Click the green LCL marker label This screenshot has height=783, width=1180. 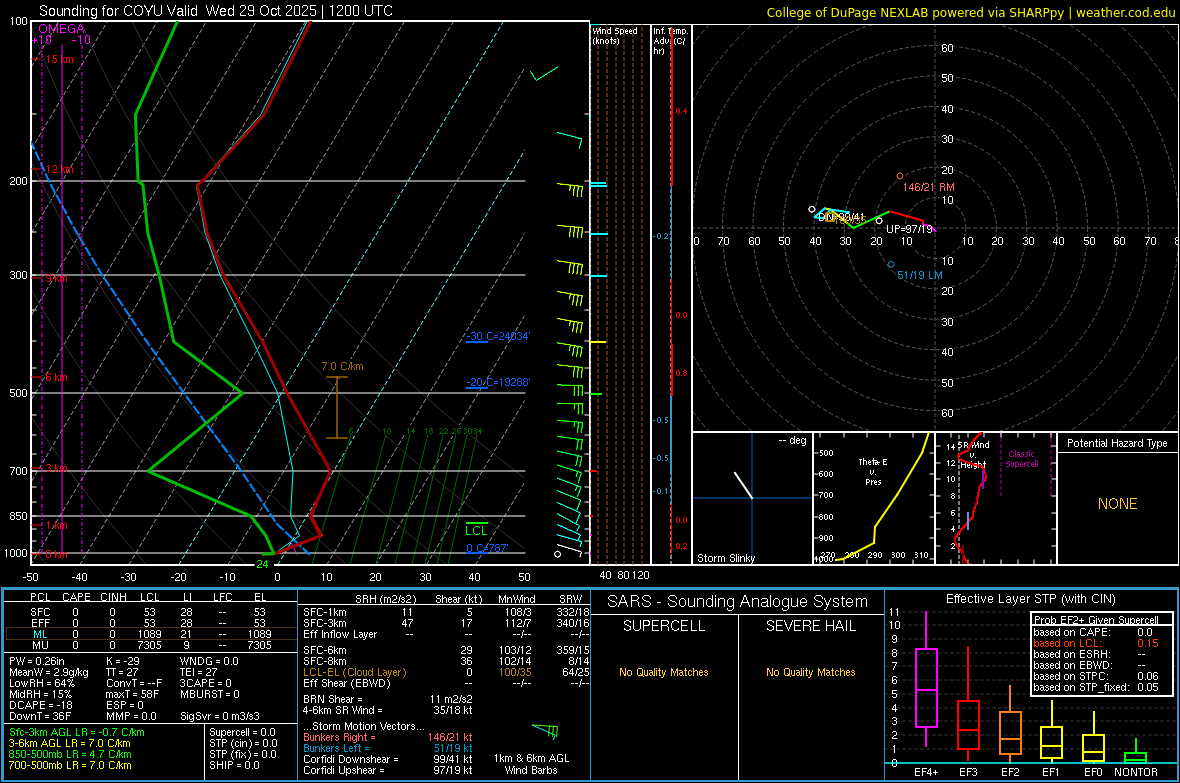pyautogui.click(x=476, y=531)
